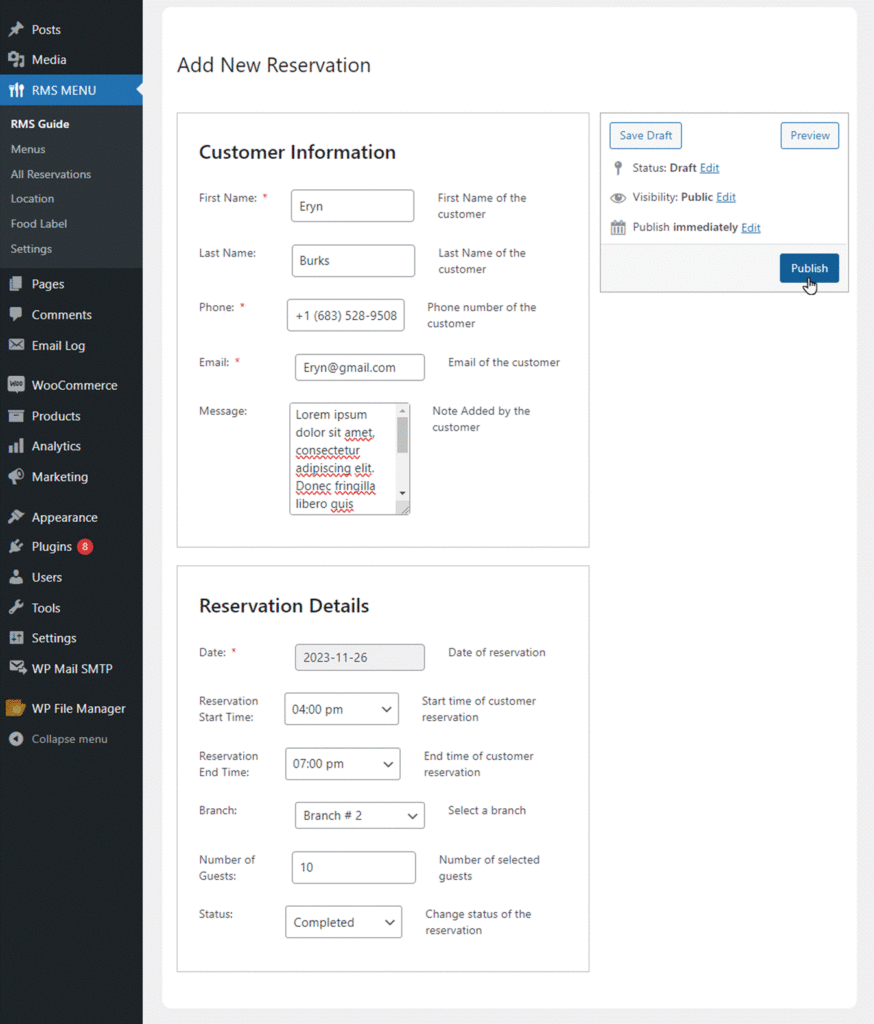
Task: Collapse the admin sidebar menu
Action: pos(59,739)
